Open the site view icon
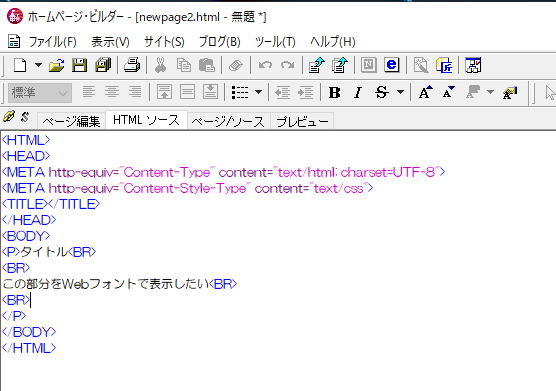Screen dimensions: 556x391 click(x=473, y=65)
